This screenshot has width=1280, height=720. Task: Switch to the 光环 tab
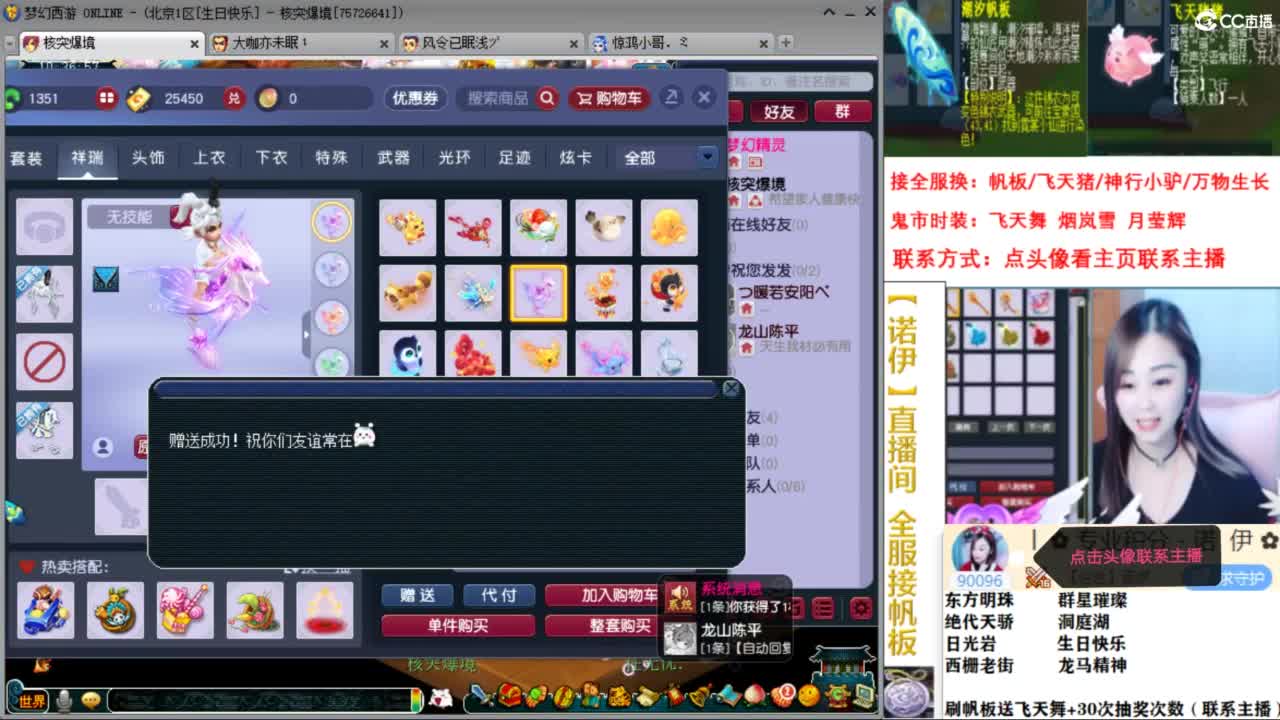(x=454, y=158)
